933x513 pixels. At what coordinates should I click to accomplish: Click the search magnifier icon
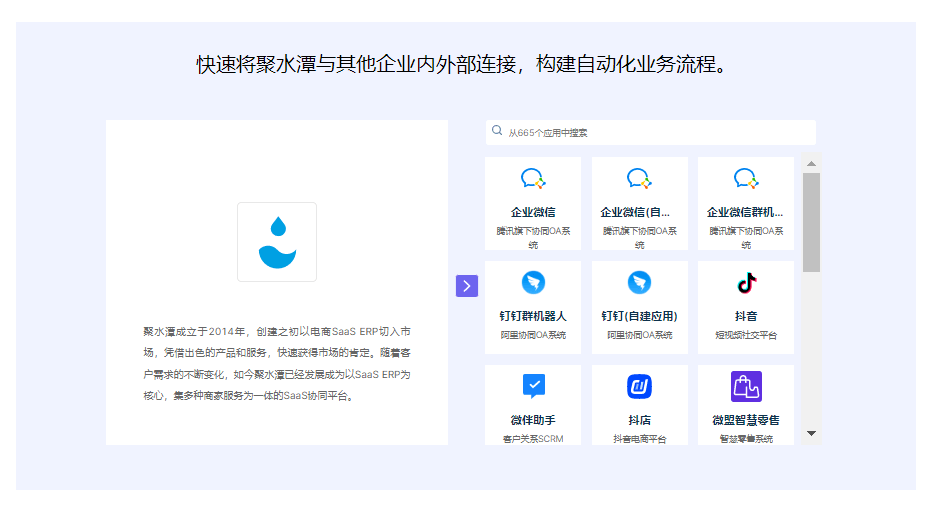tap(497, 131)
